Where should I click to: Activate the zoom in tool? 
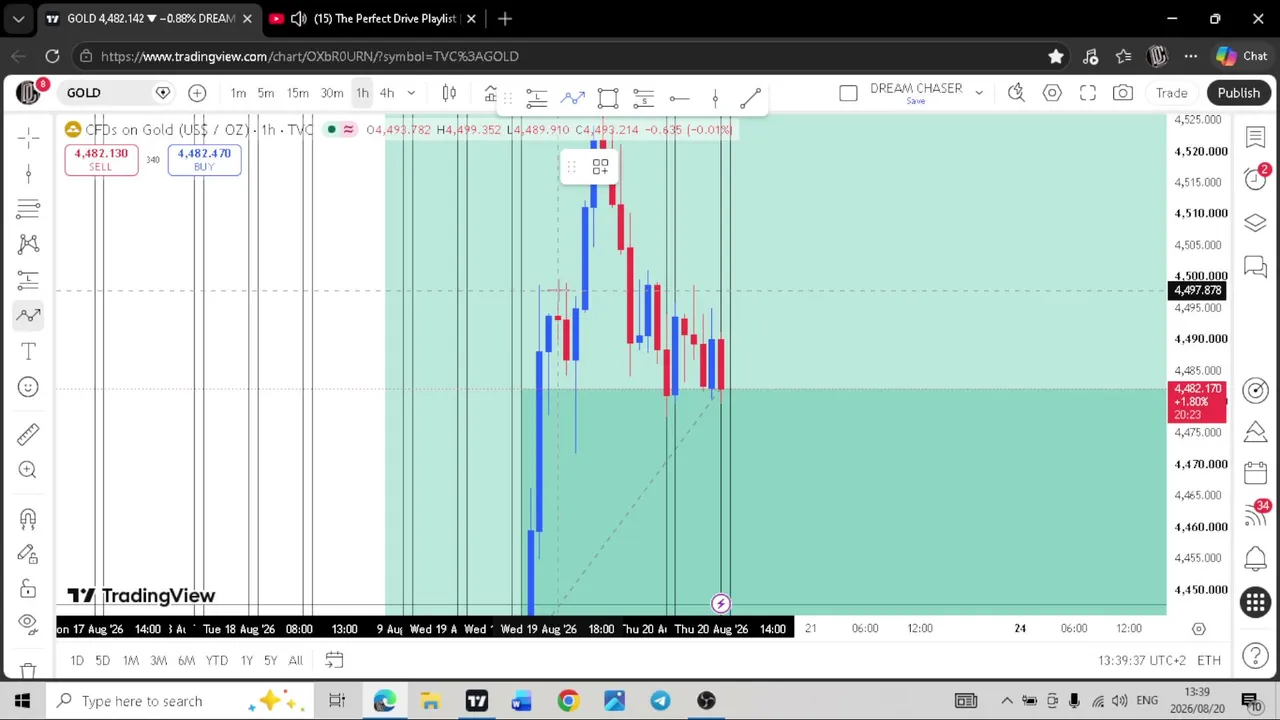28,470
